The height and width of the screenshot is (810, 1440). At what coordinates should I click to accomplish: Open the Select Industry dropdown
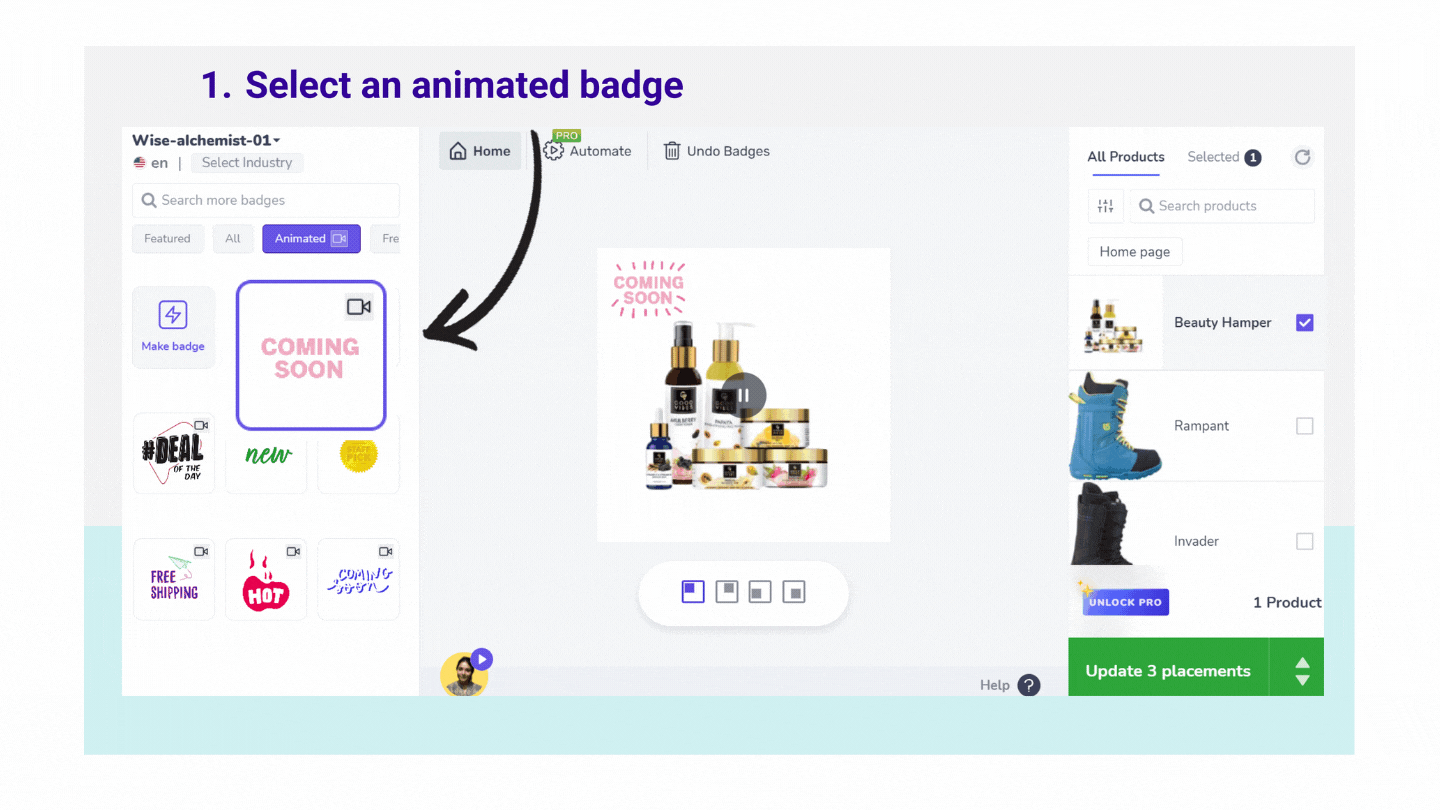pyautogui.click(x=247, y=163)
